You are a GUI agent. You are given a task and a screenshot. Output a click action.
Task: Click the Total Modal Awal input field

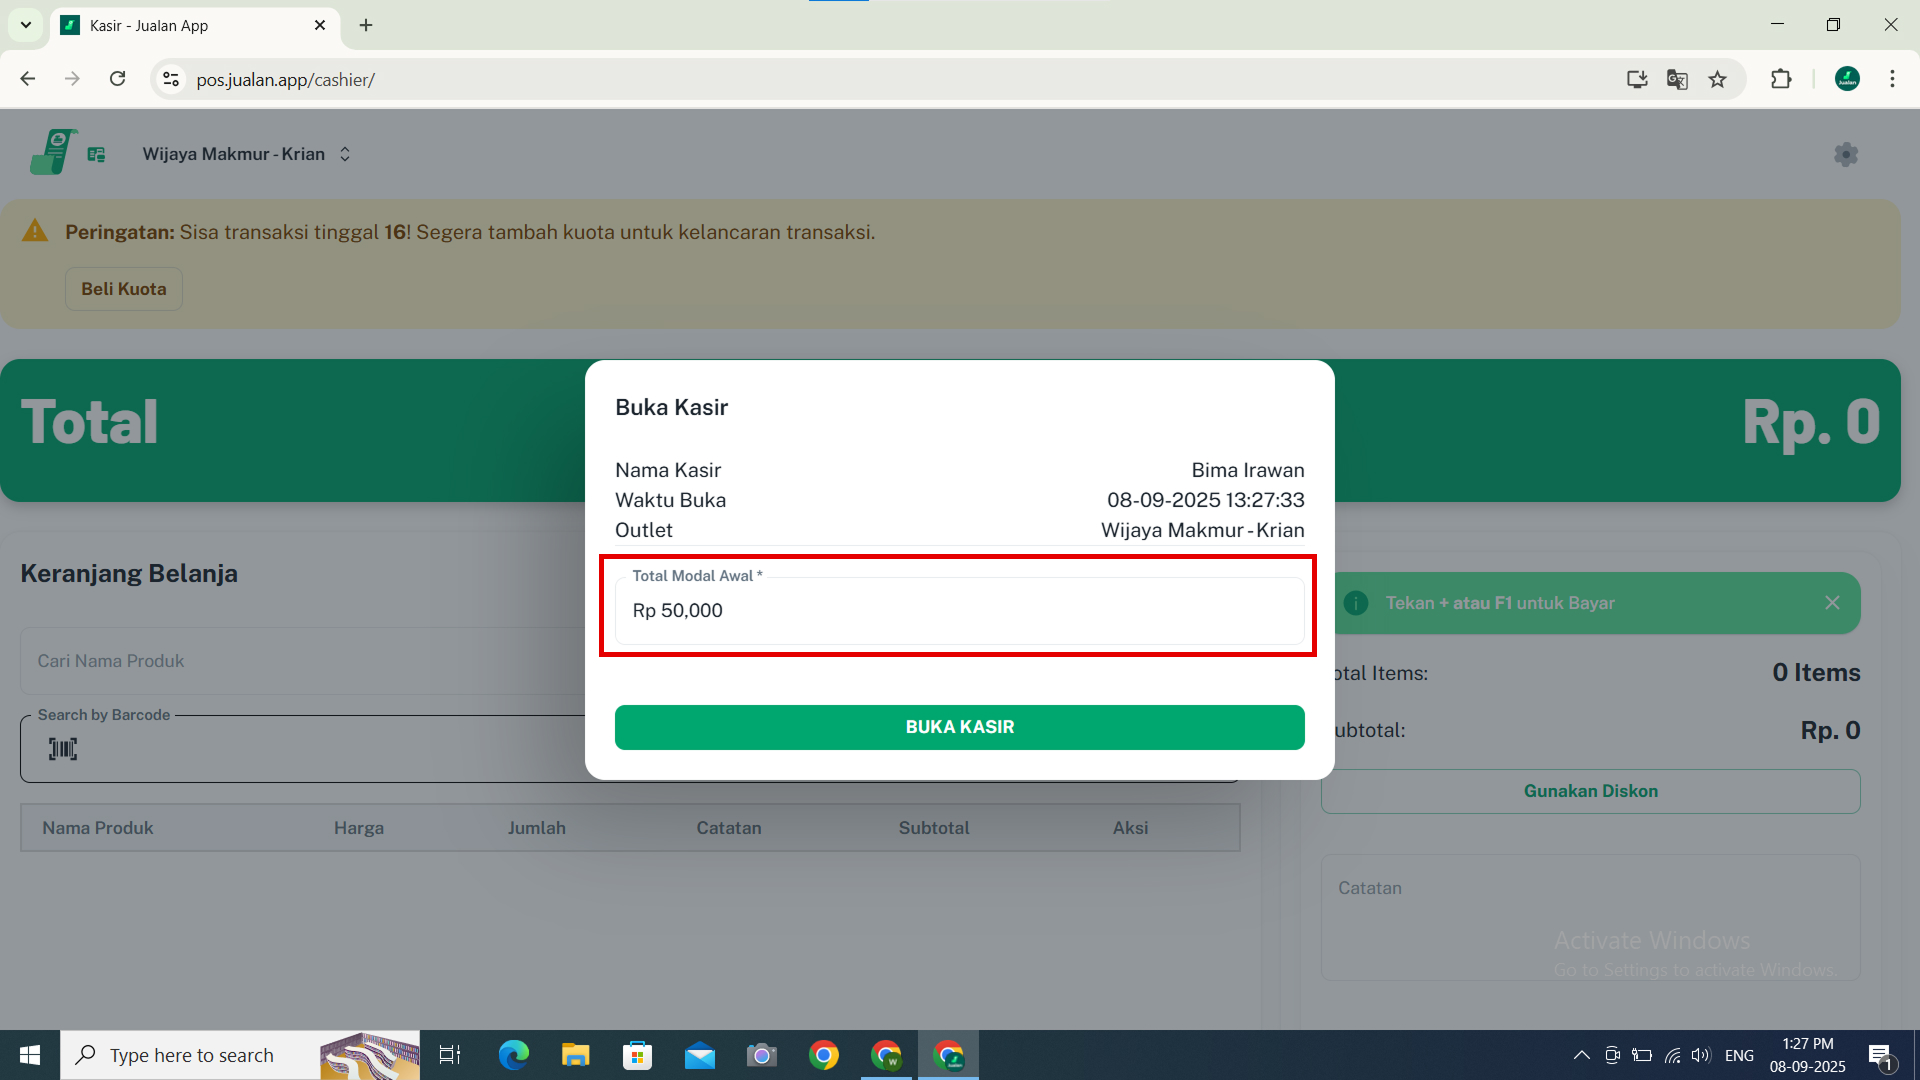[958, 611]
